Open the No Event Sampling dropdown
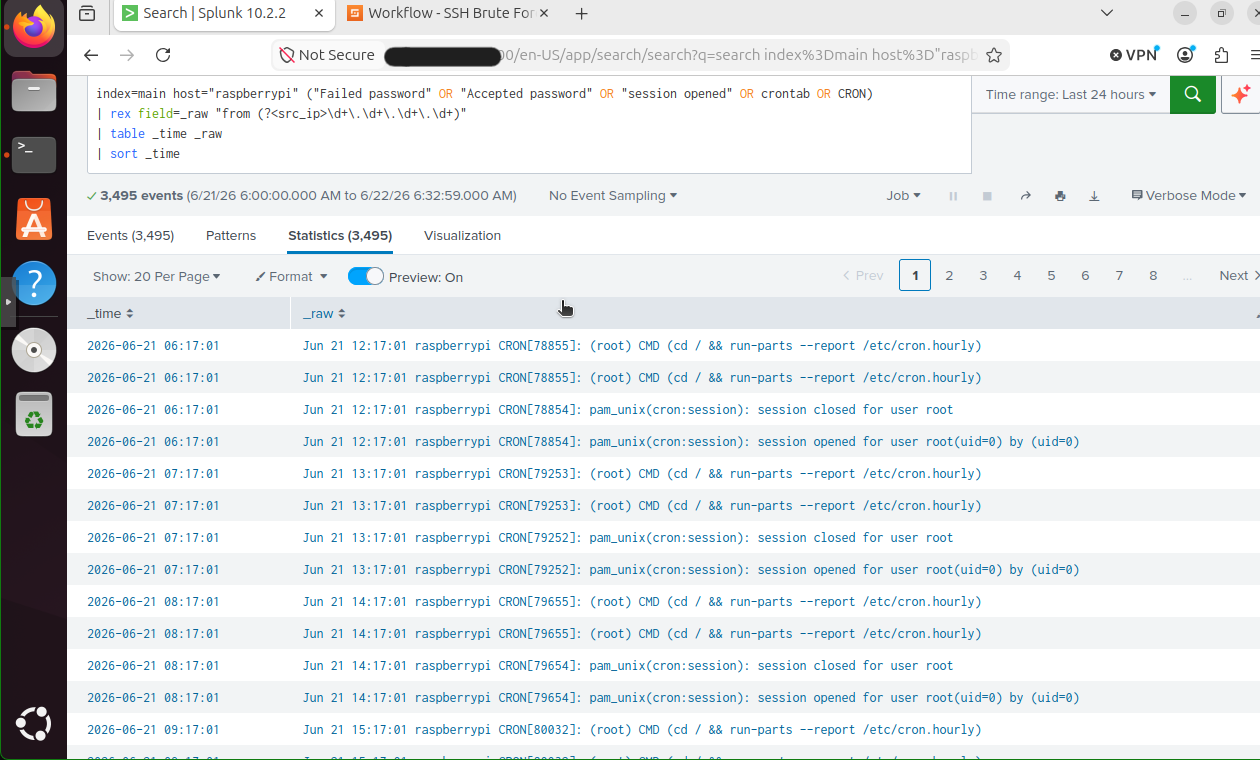 click(613, 196)
